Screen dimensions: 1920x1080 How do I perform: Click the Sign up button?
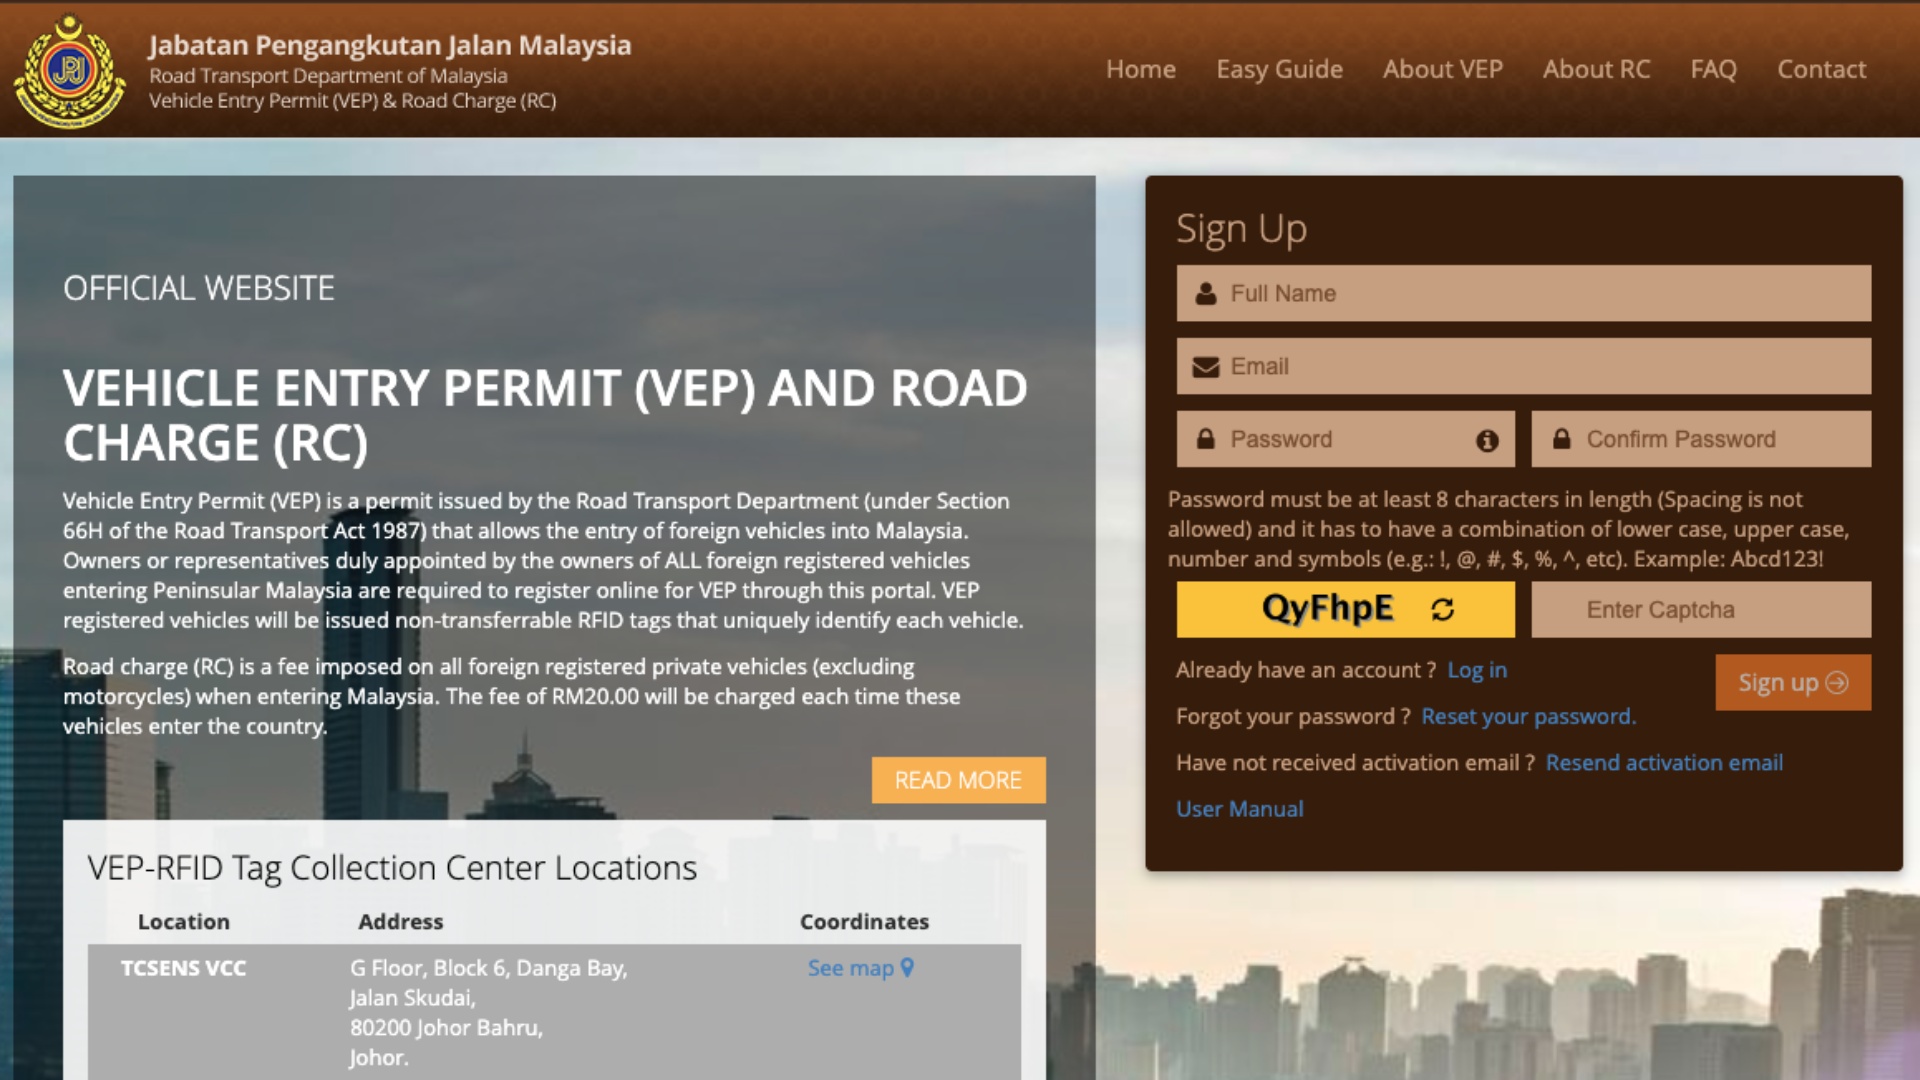[1793, 683]
